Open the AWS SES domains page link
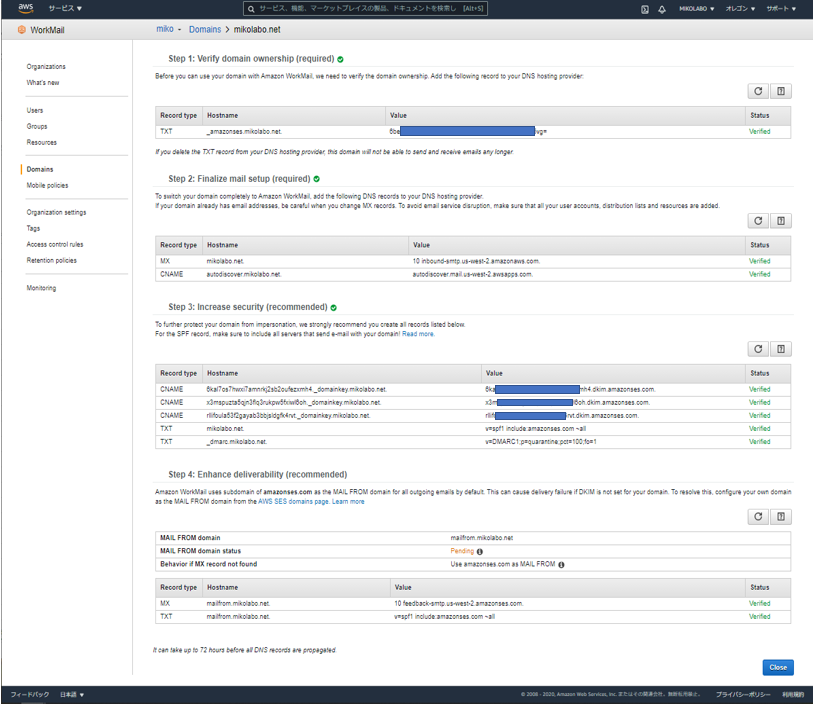Viewport: 814px width, 704px height. pyautogui.click(x=293, y=502)
